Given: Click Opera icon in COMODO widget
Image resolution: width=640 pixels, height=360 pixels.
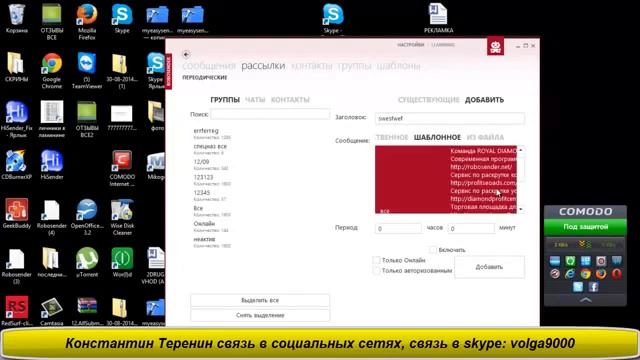Looking at the screenshot, I should tap(616, 274).
